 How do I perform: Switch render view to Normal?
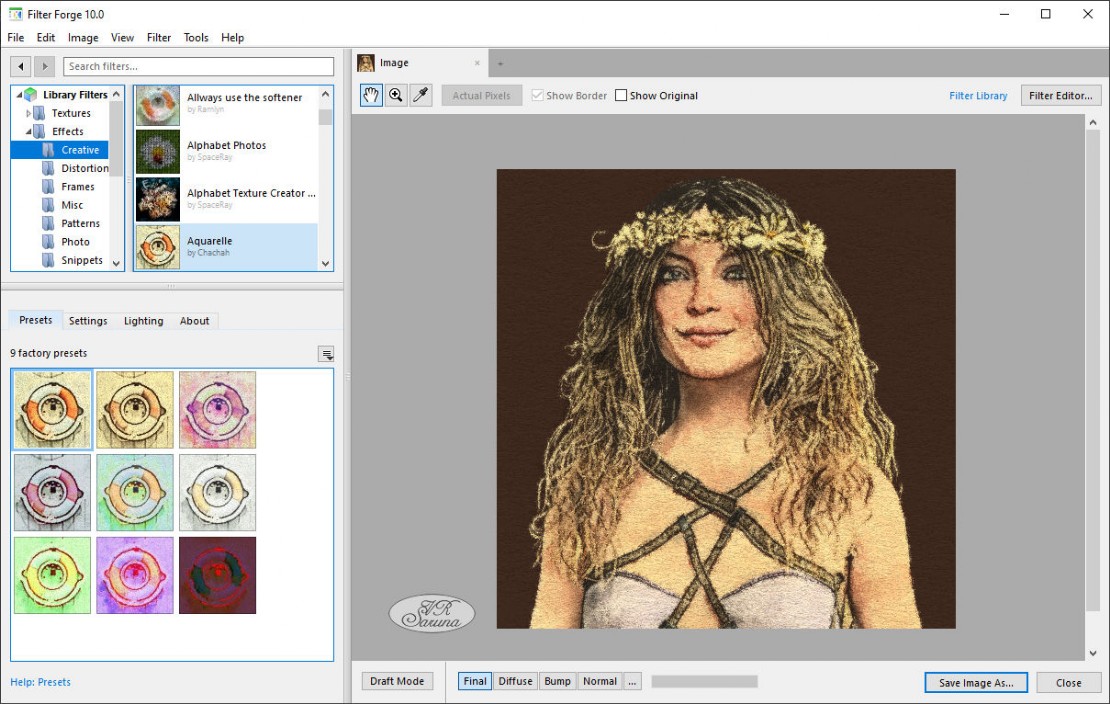600,681
